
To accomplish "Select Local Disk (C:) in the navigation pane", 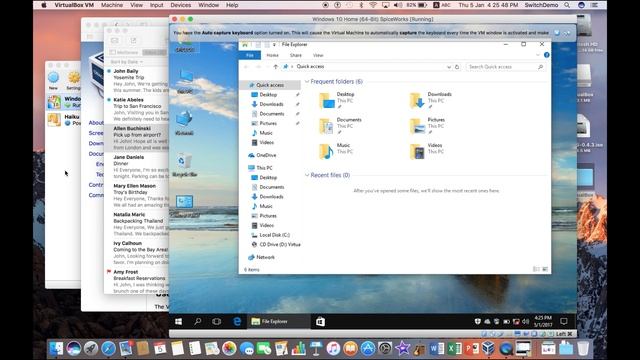I will (x=274, y=235).
